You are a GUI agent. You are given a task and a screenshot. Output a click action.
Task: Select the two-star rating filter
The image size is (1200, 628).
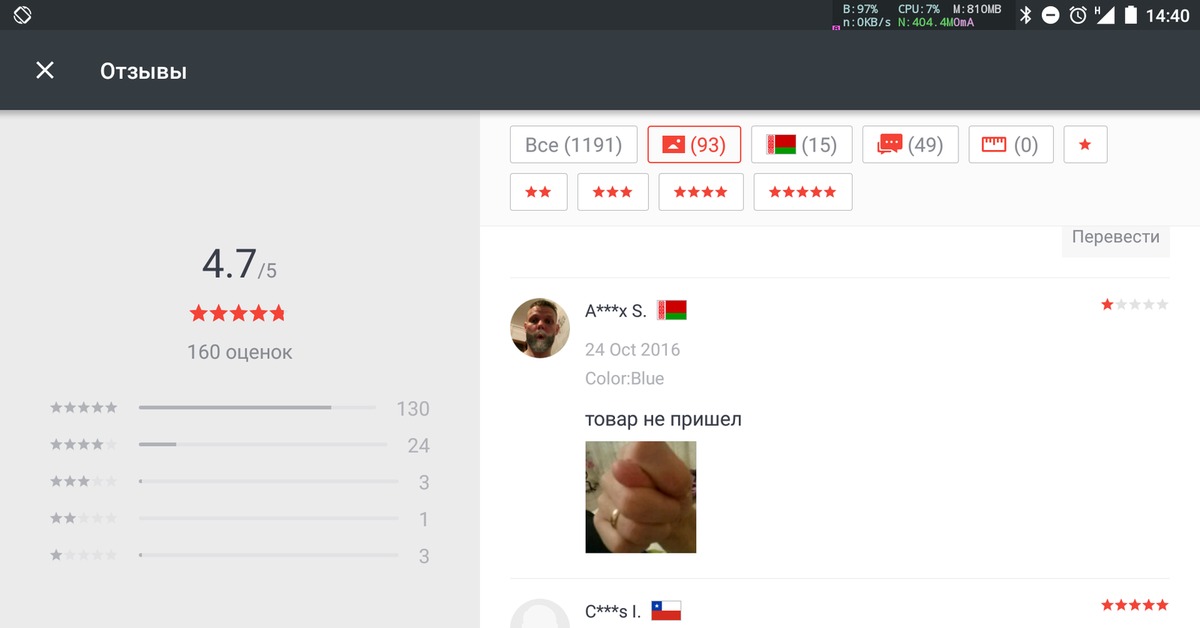click(539, 191)
